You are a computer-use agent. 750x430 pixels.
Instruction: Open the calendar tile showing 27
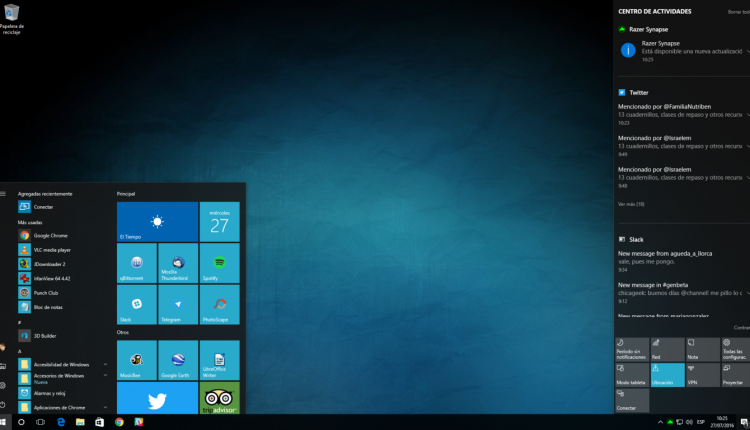(219, 221)
